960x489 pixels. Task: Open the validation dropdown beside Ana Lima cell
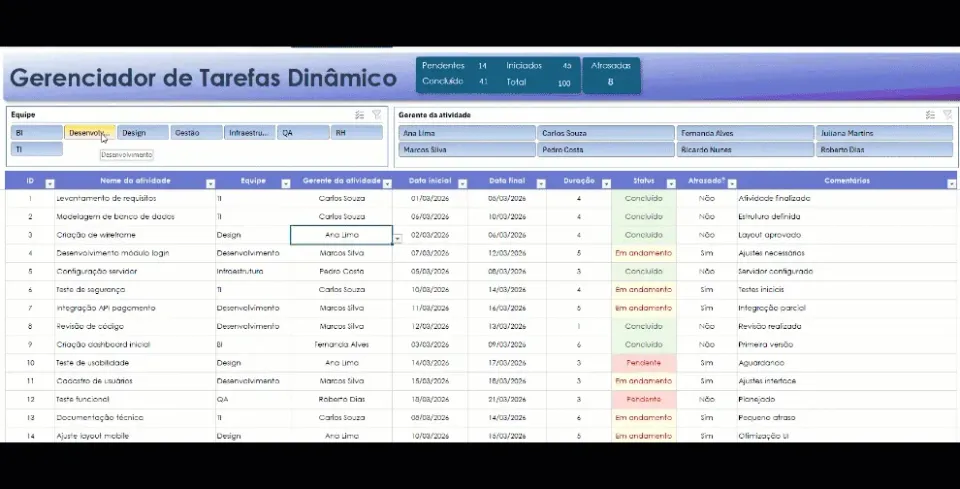(x=397, y=239)
